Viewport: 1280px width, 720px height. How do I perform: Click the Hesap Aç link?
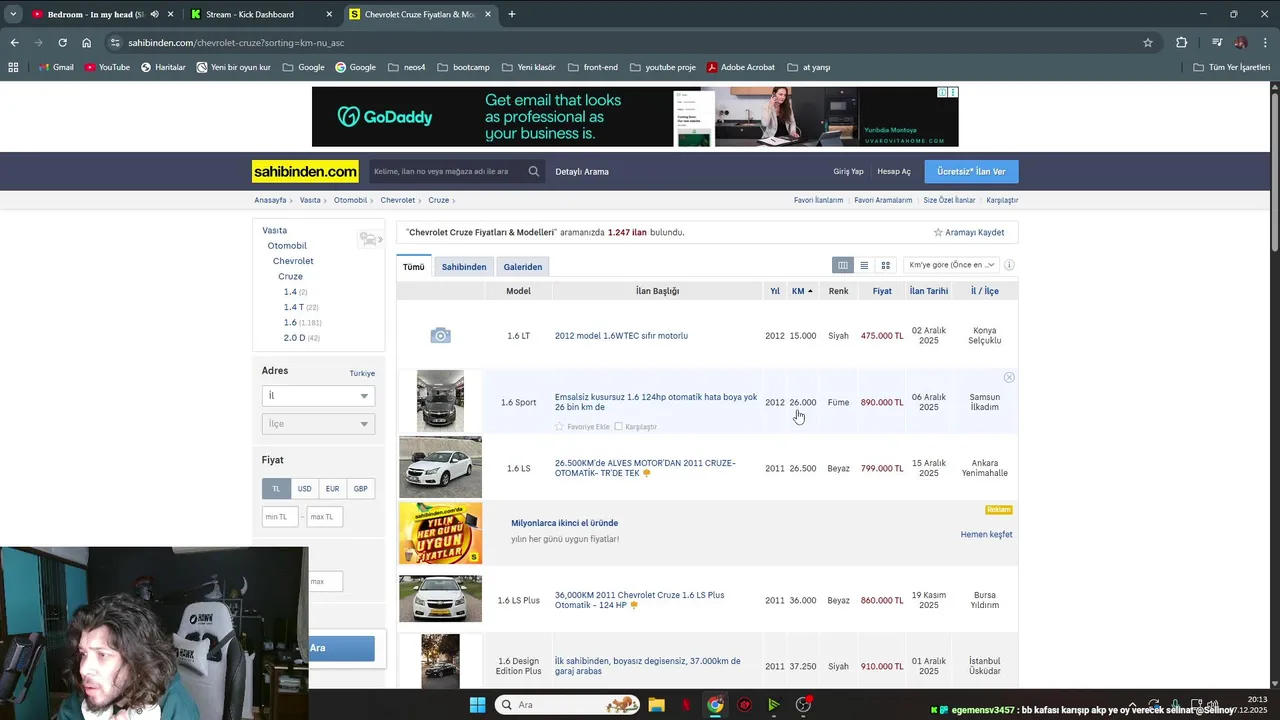click(894, 172)
